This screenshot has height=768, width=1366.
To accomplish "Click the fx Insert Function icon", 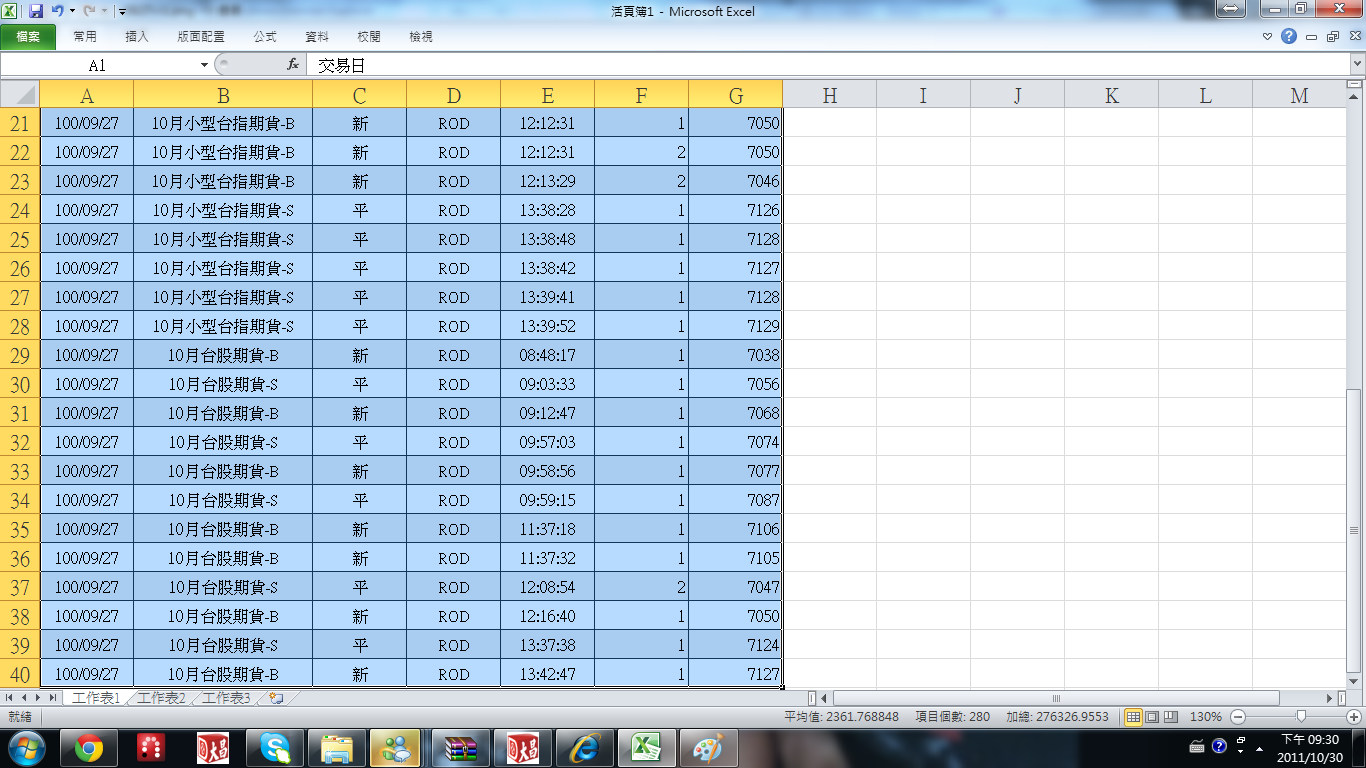I will tap(293, 65).
